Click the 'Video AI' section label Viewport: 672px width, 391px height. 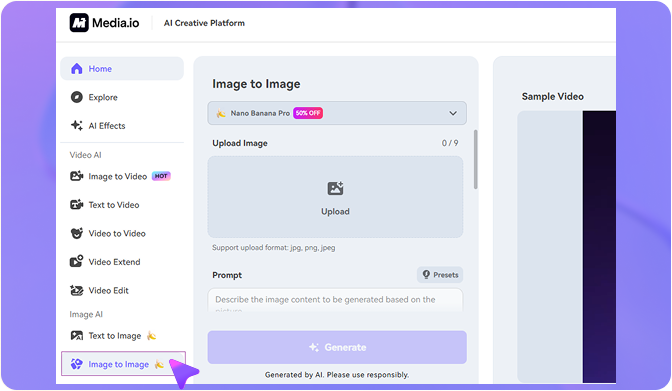click(86, 155)
